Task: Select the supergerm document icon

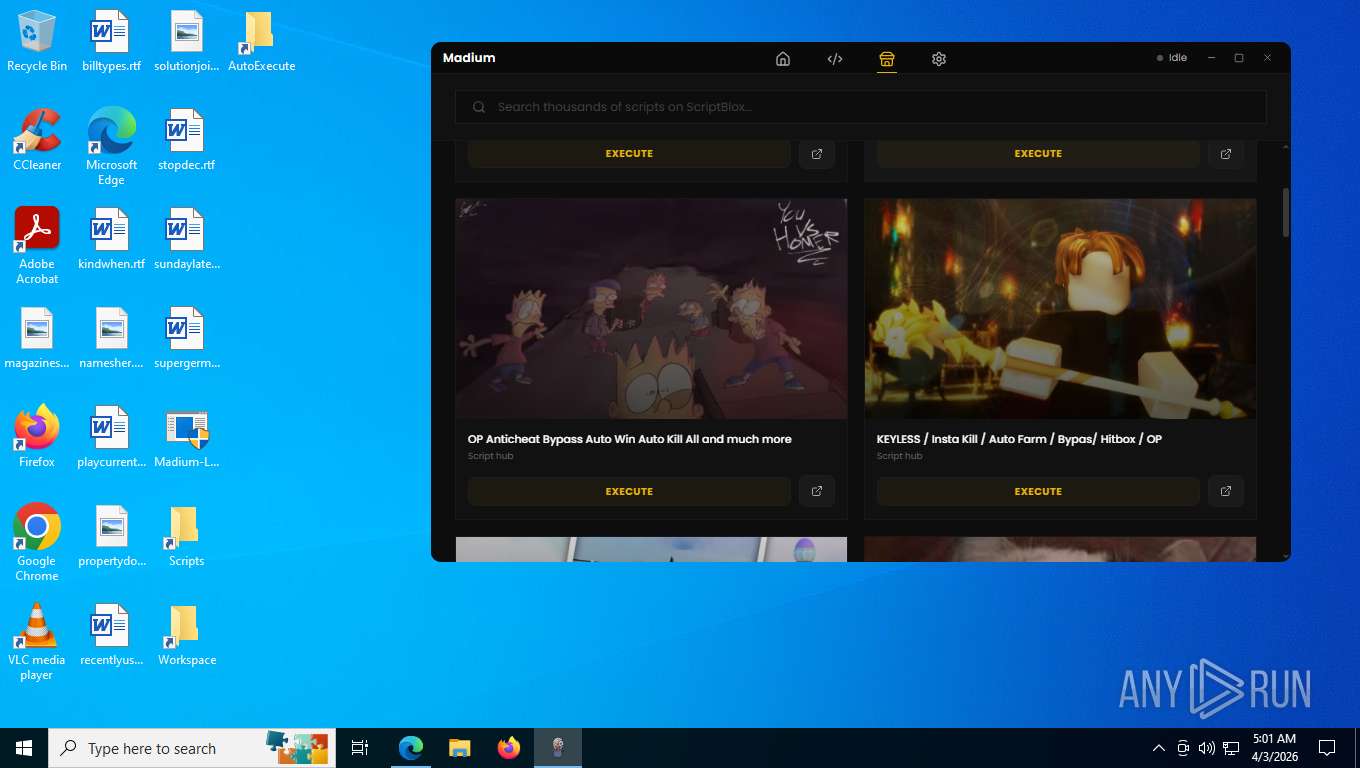Action: point(187,338)
